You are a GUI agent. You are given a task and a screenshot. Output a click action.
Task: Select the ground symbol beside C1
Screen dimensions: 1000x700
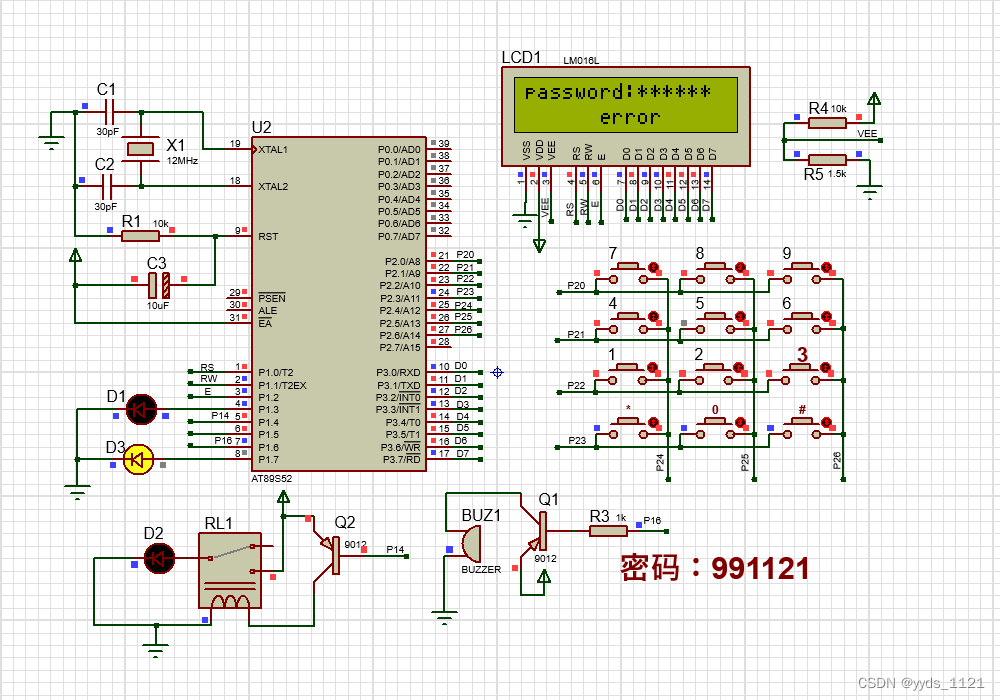click(51, 142)
